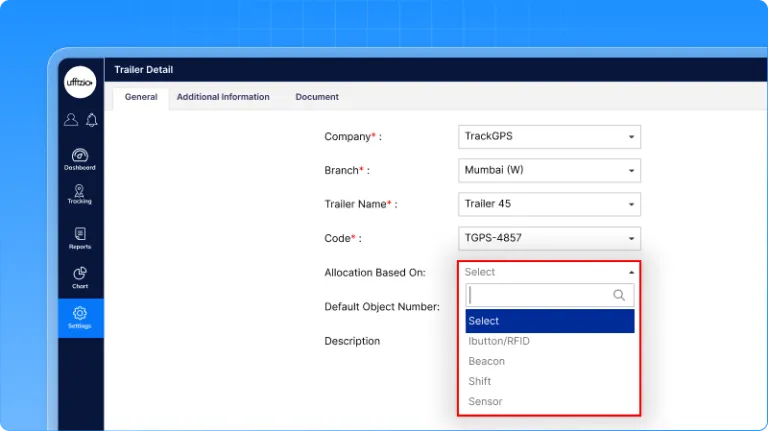
Task: Open Tracking from the sidebar
Action: pyautogui.click(x=80, y=194)
